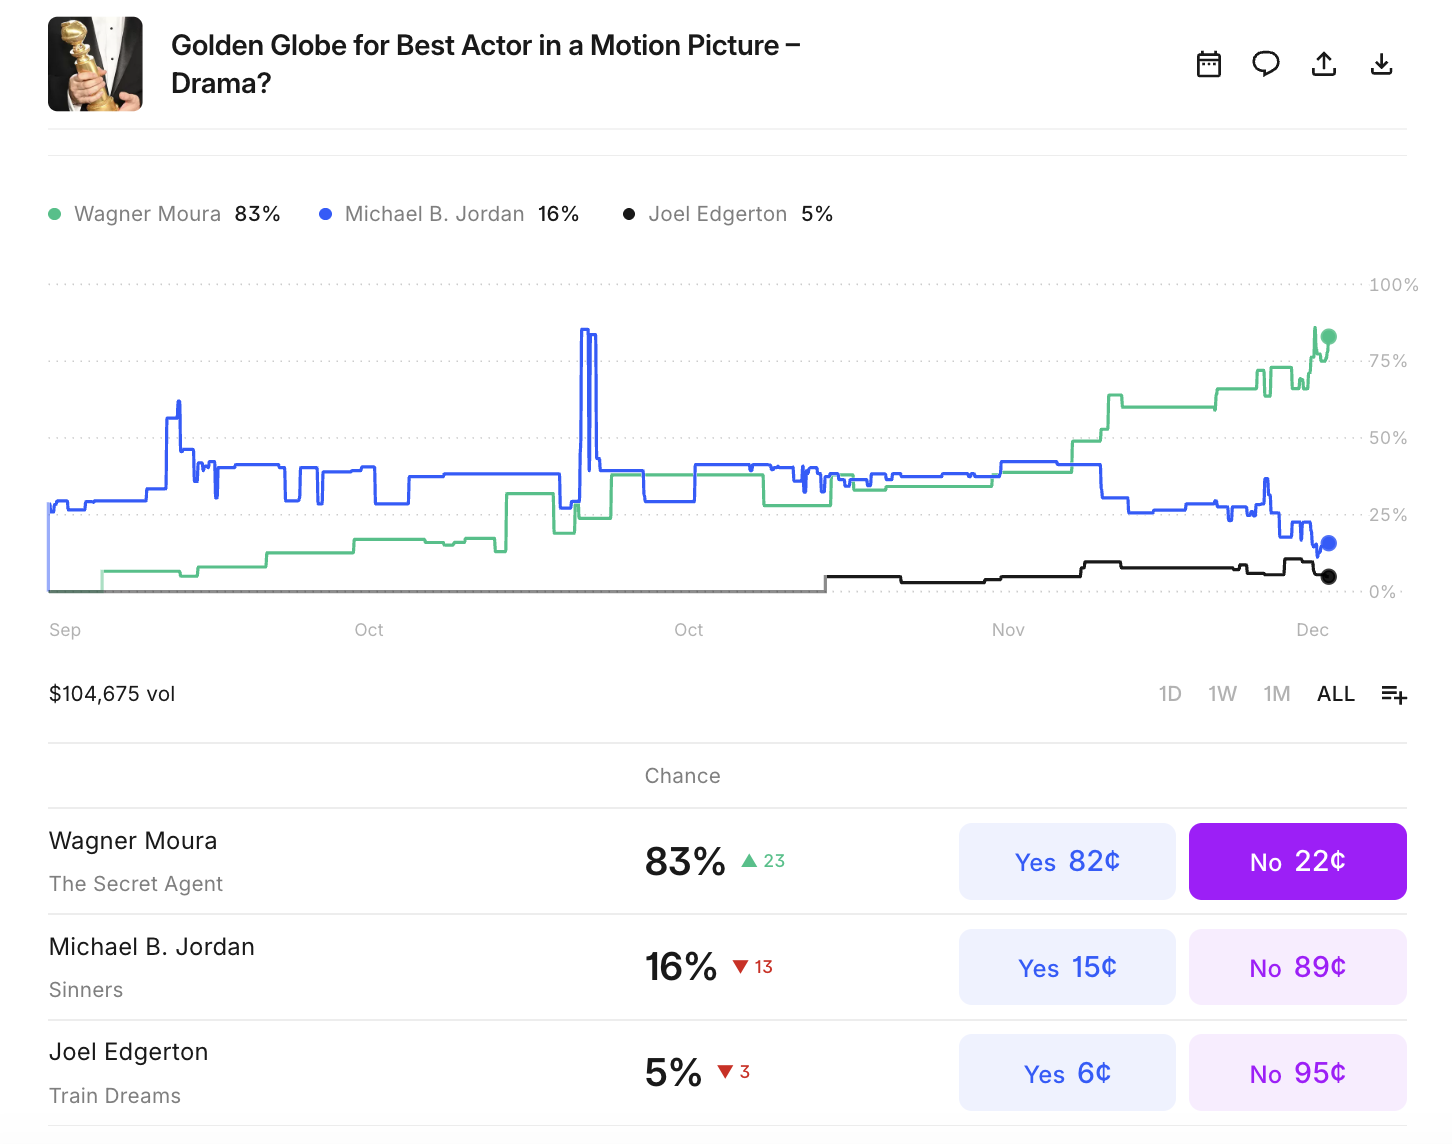1452x1144 pixels.
Task: Buy Yes 15¢ for Michael B. Jordan
Action: [x=1067, y=967]
